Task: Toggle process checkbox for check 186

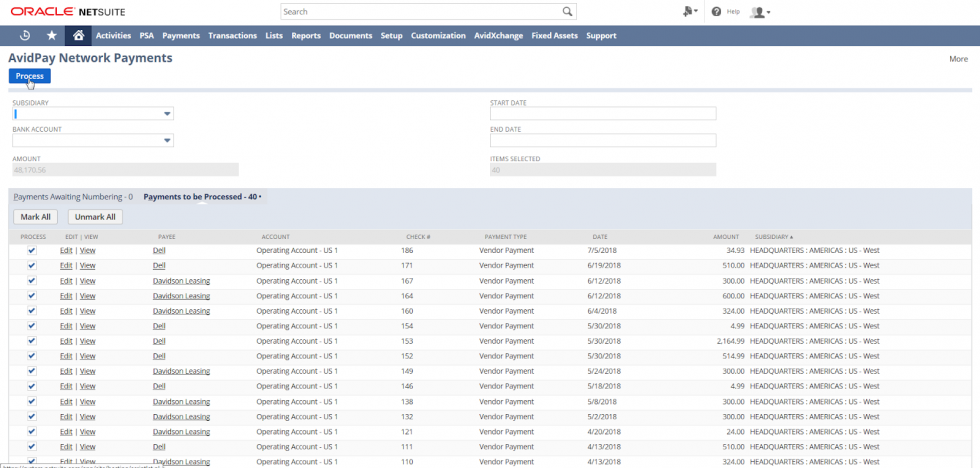Action: (x=32, y=250)
